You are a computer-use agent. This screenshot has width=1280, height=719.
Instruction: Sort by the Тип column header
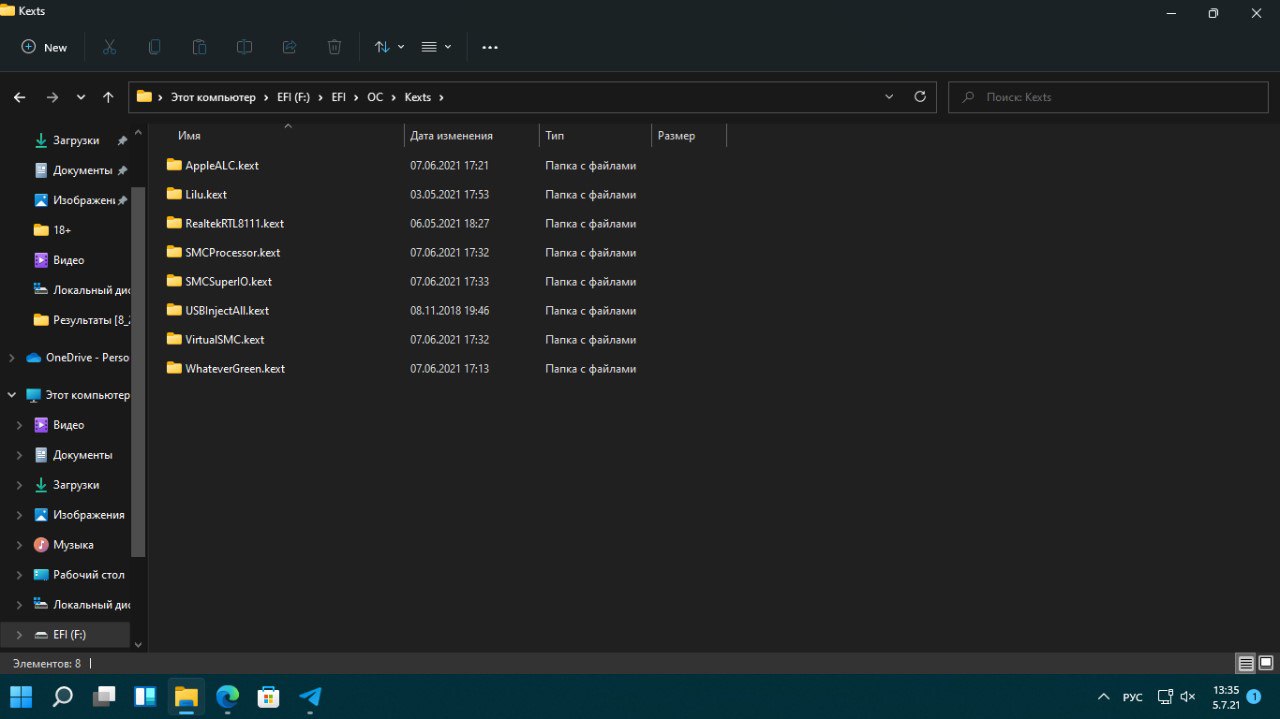point(555,135)
